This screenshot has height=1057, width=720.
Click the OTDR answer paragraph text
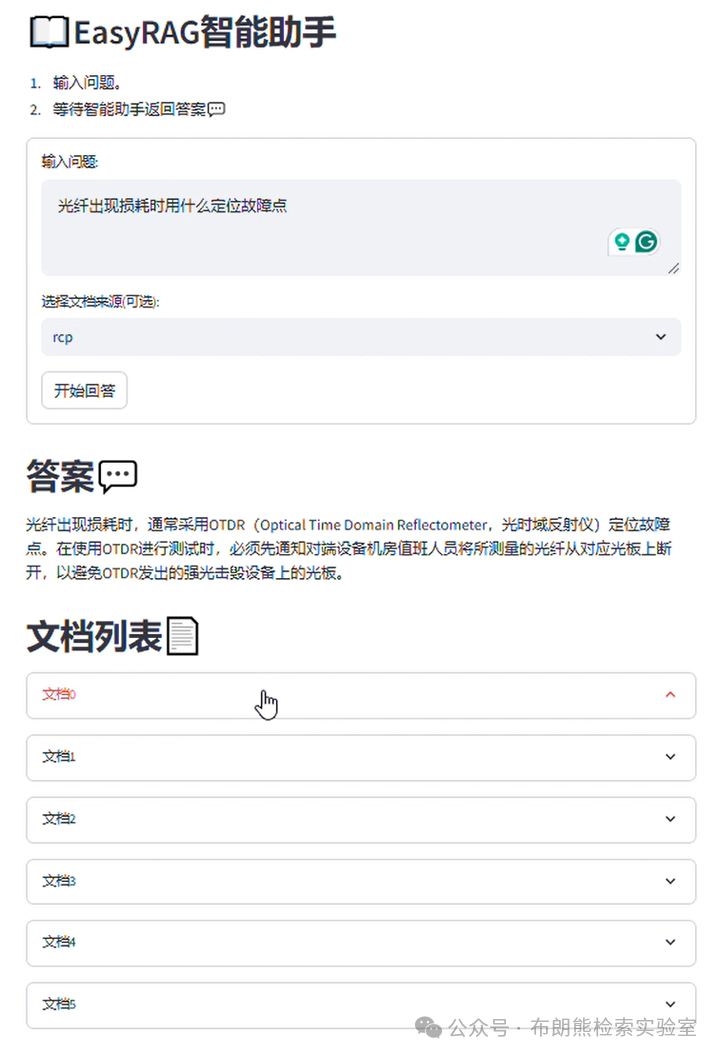[x=350, y=546]
